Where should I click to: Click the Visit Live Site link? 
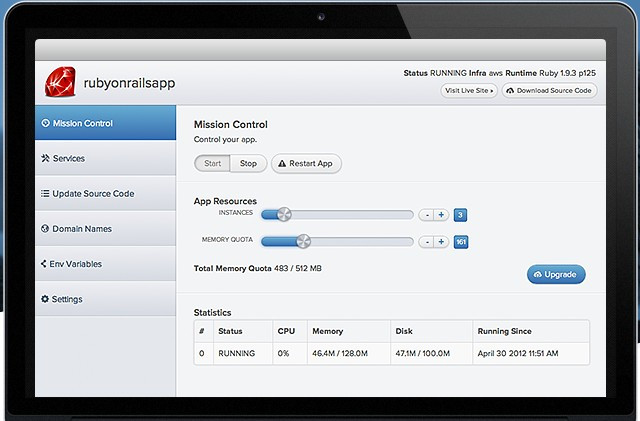[469, 90]
